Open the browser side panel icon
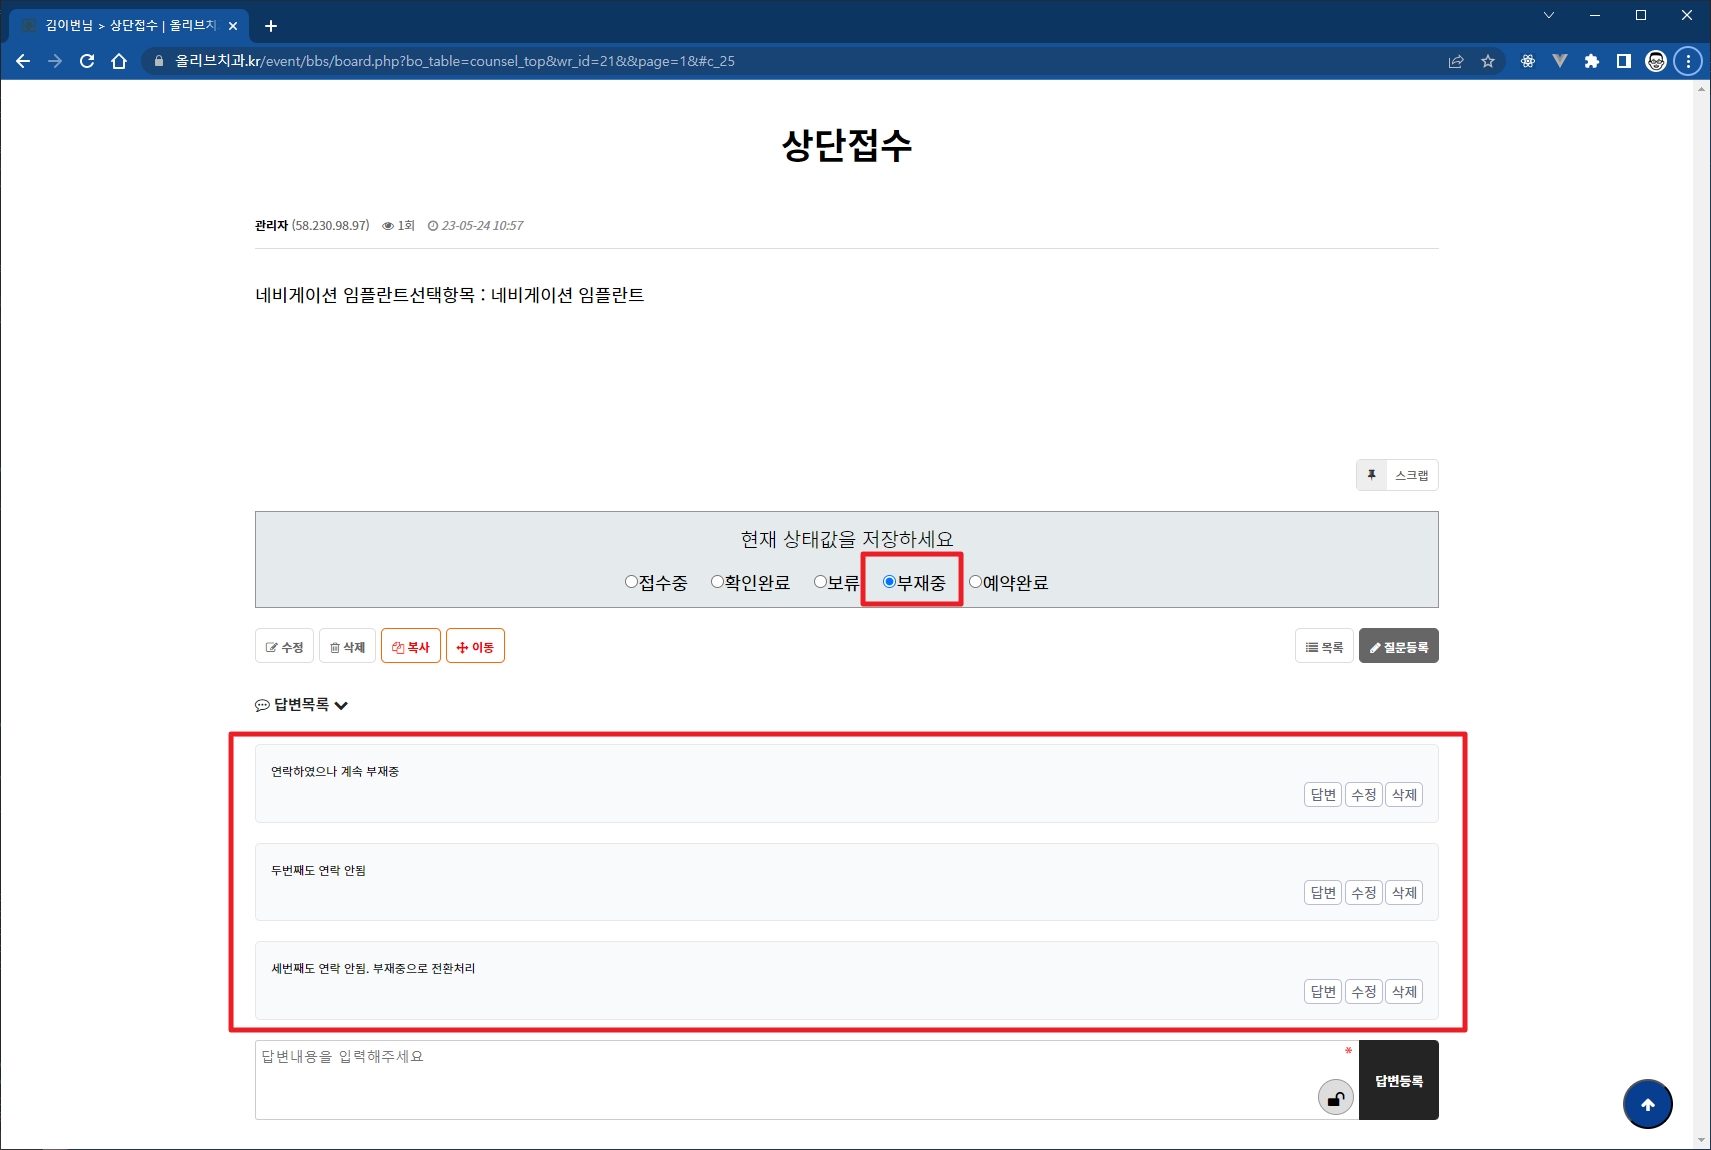The height and width of the screenshot is (1150, 1711). 1623,61
